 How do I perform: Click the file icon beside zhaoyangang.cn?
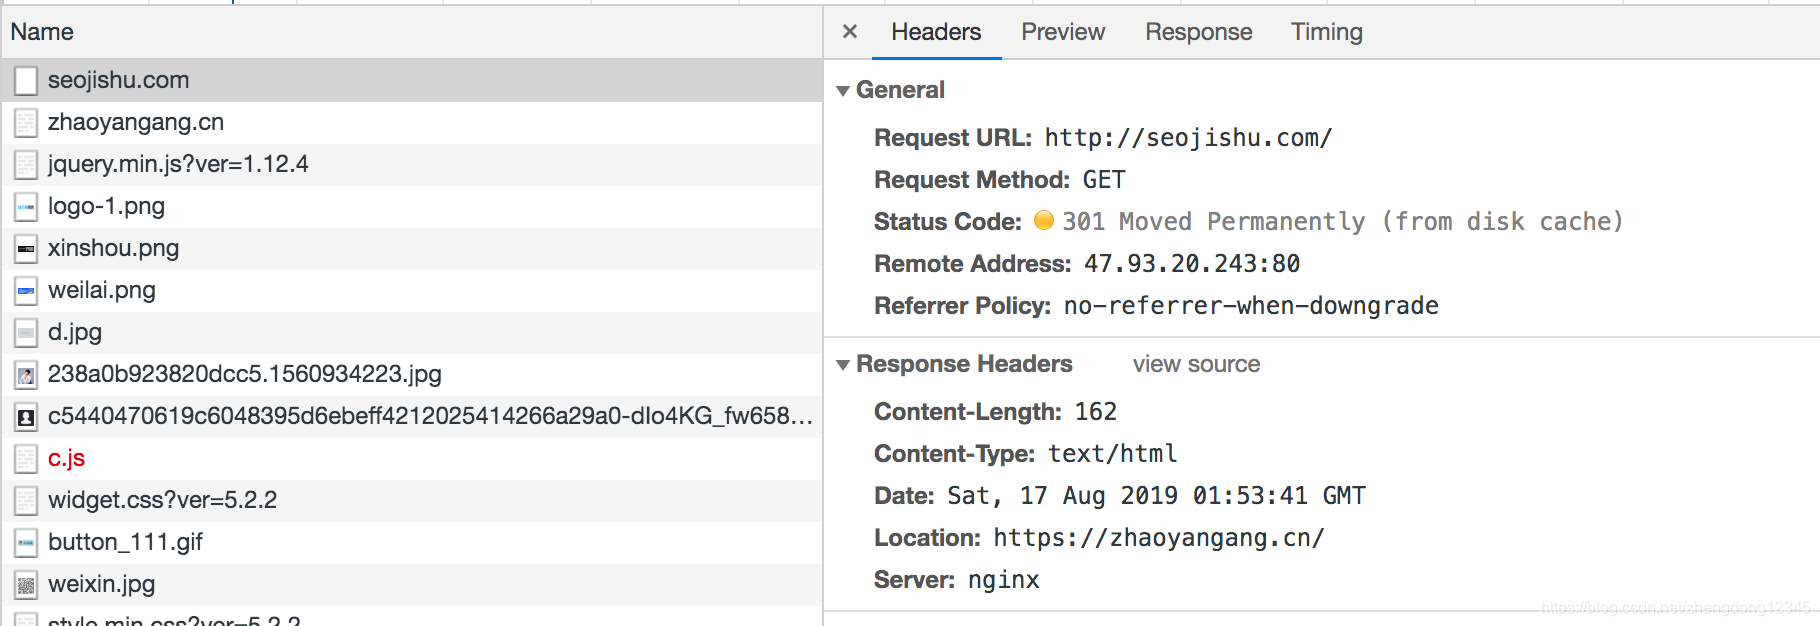pos(26,123)
